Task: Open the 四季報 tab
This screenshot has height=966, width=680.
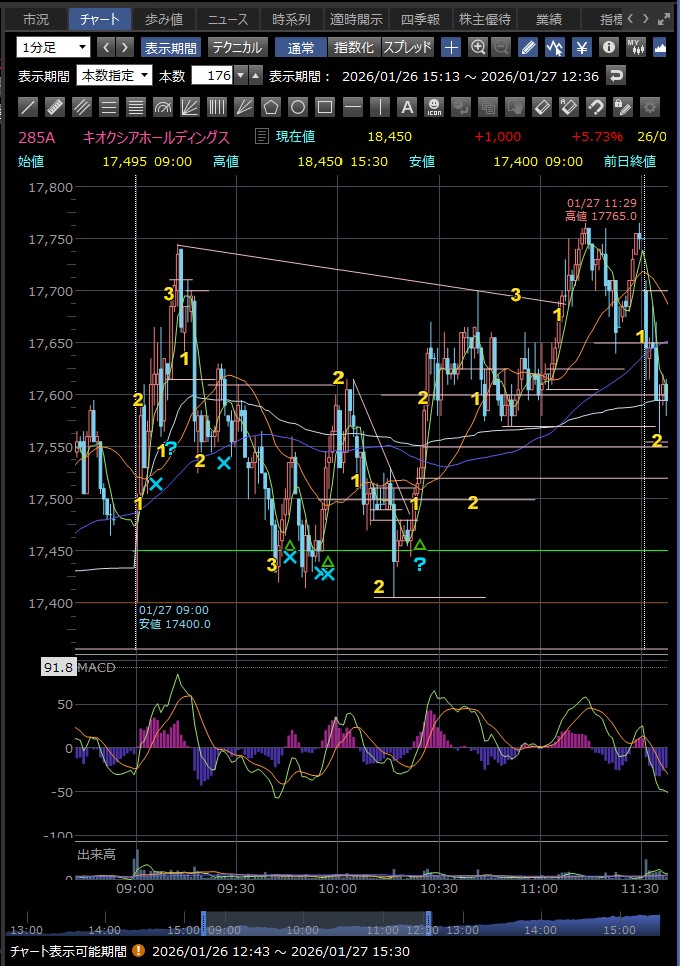Action: coord(420,19)
